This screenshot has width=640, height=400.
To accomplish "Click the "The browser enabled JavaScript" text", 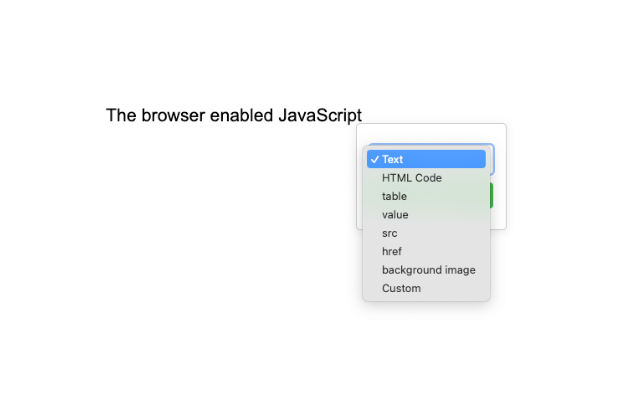I will [233, 115].
